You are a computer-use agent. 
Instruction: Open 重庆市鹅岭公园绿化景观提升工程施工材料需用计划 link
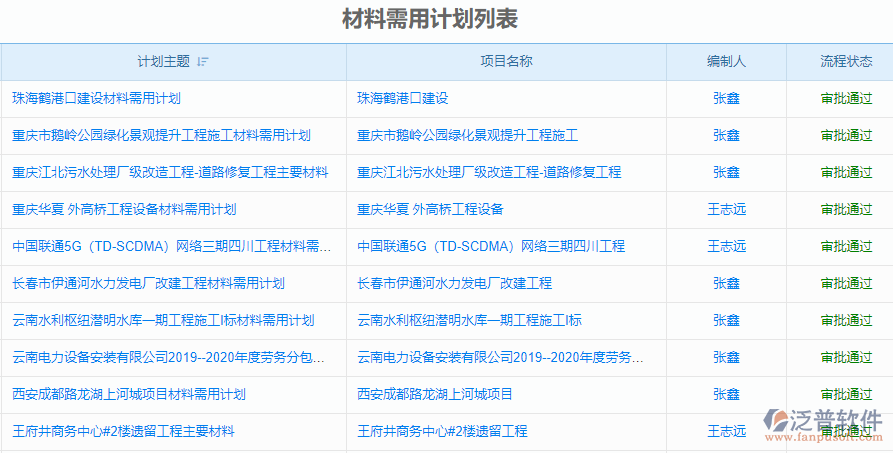pos(161,135)
